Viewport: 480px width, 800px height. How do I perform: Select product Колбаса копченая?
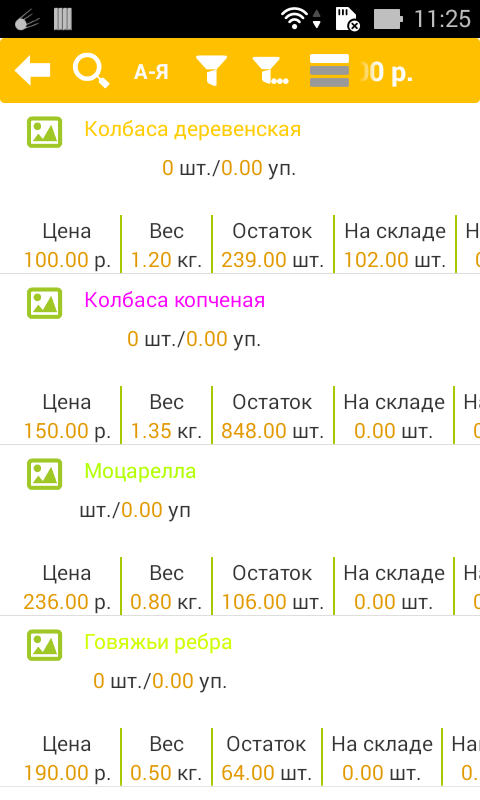tap(175, 301)
